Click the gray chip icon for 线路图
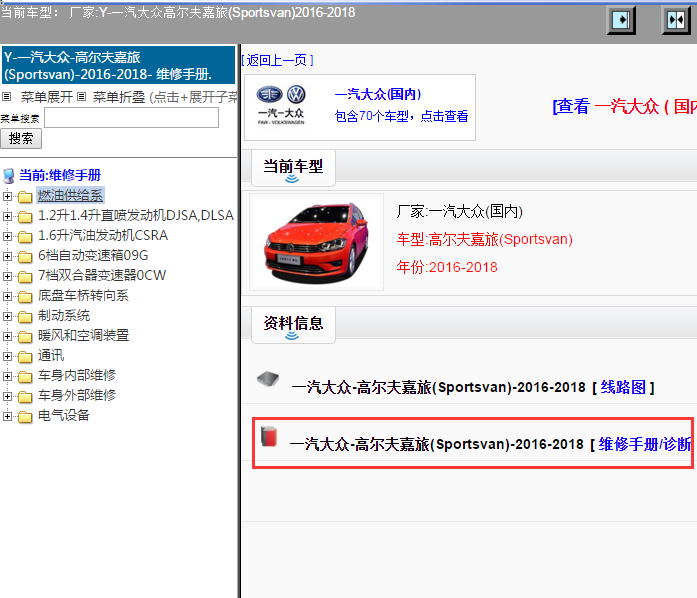 268,379
